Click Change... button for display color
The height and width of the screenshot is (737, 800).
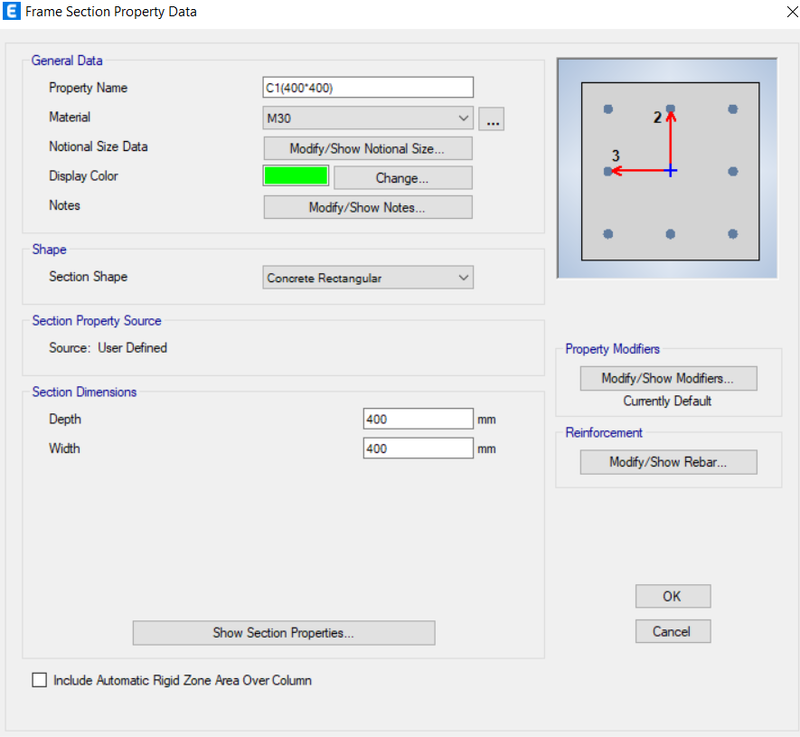point(403,177)
